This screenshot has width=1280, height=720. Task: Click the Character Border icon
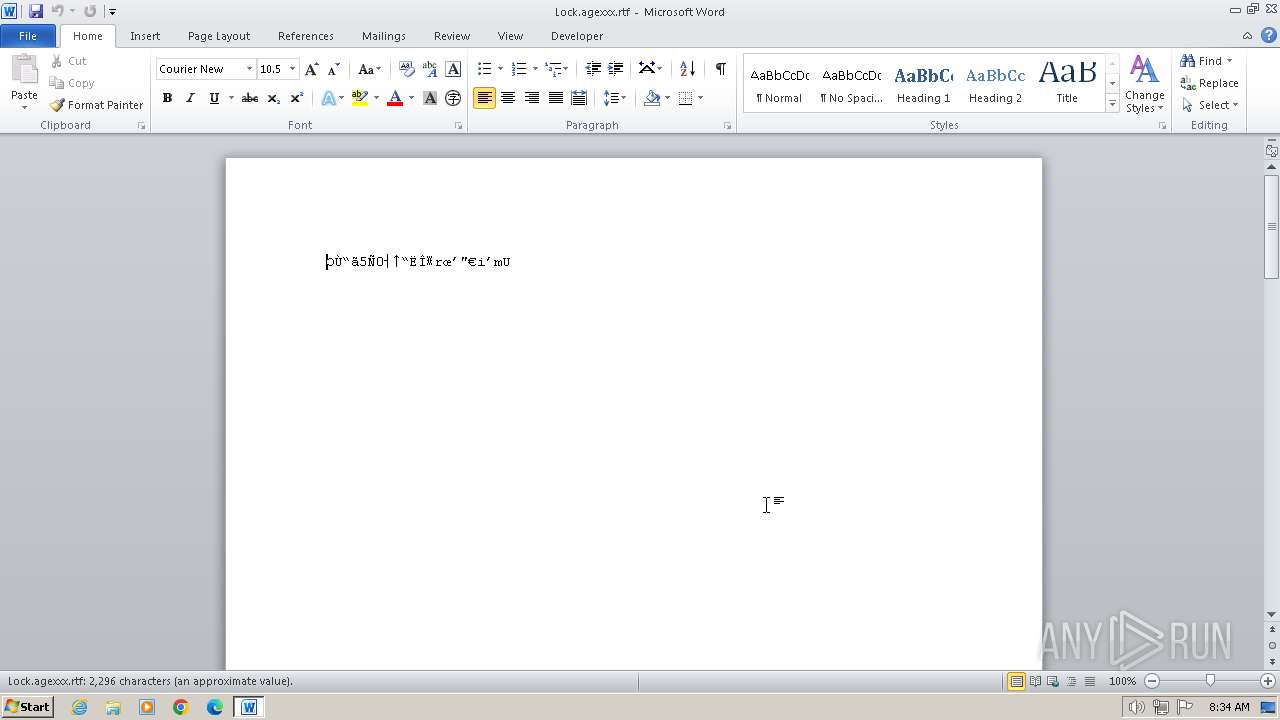(453, 69)
